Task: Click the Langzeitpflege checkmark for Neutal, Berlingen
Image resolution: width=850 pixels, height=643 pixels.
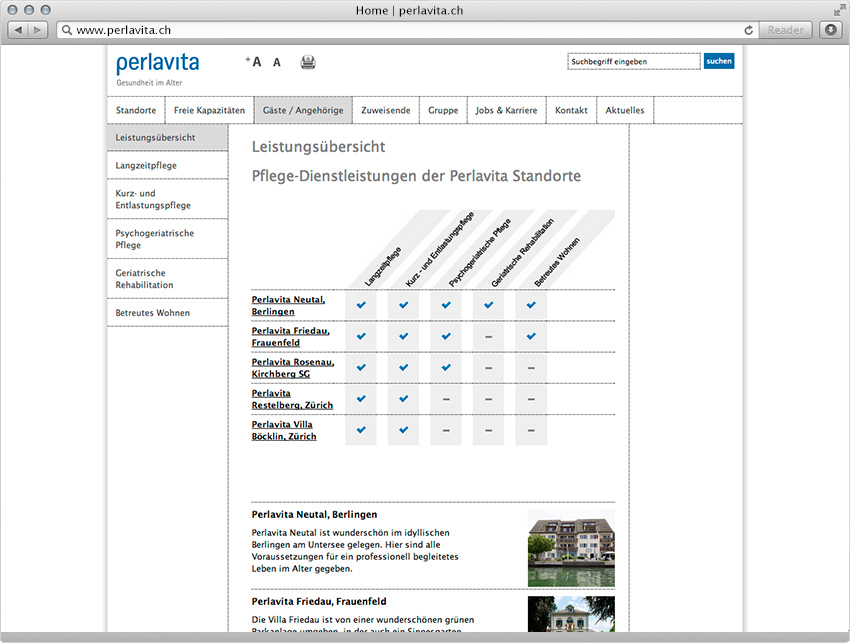Action: (x=361, y=305)
